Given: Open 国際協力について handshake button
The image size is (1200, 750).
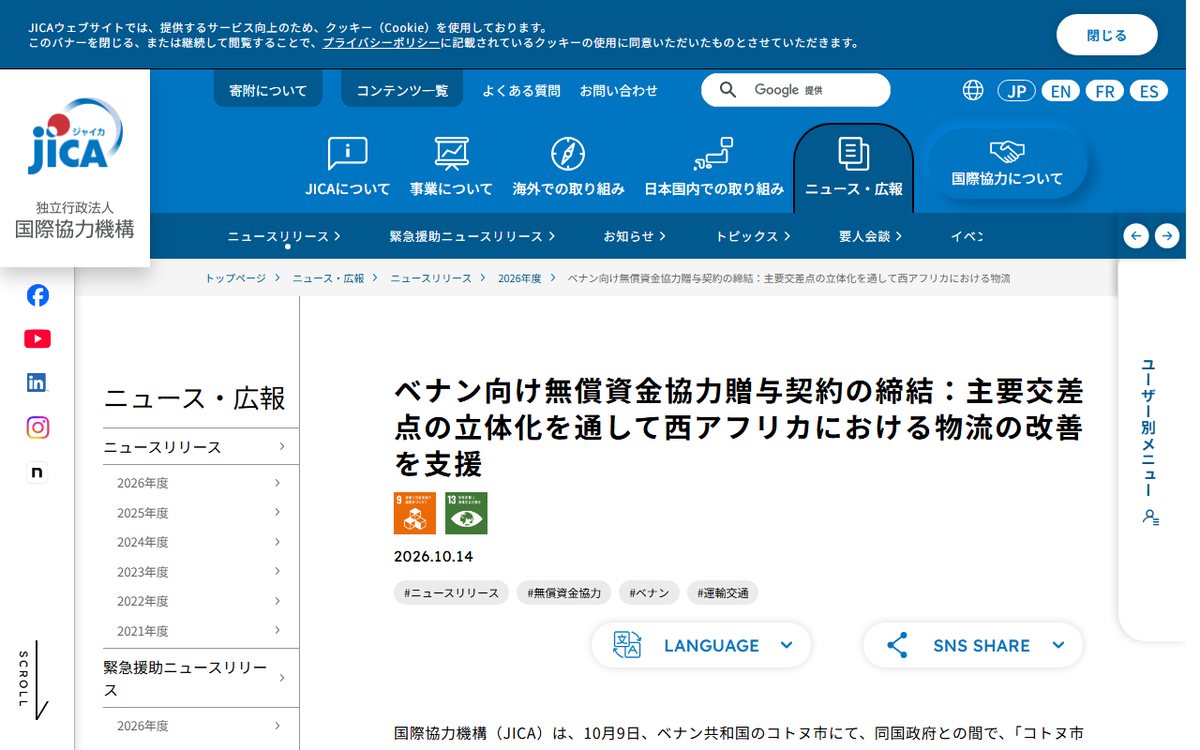Looking at the screenshot, I should click(x=1007, y=164).
